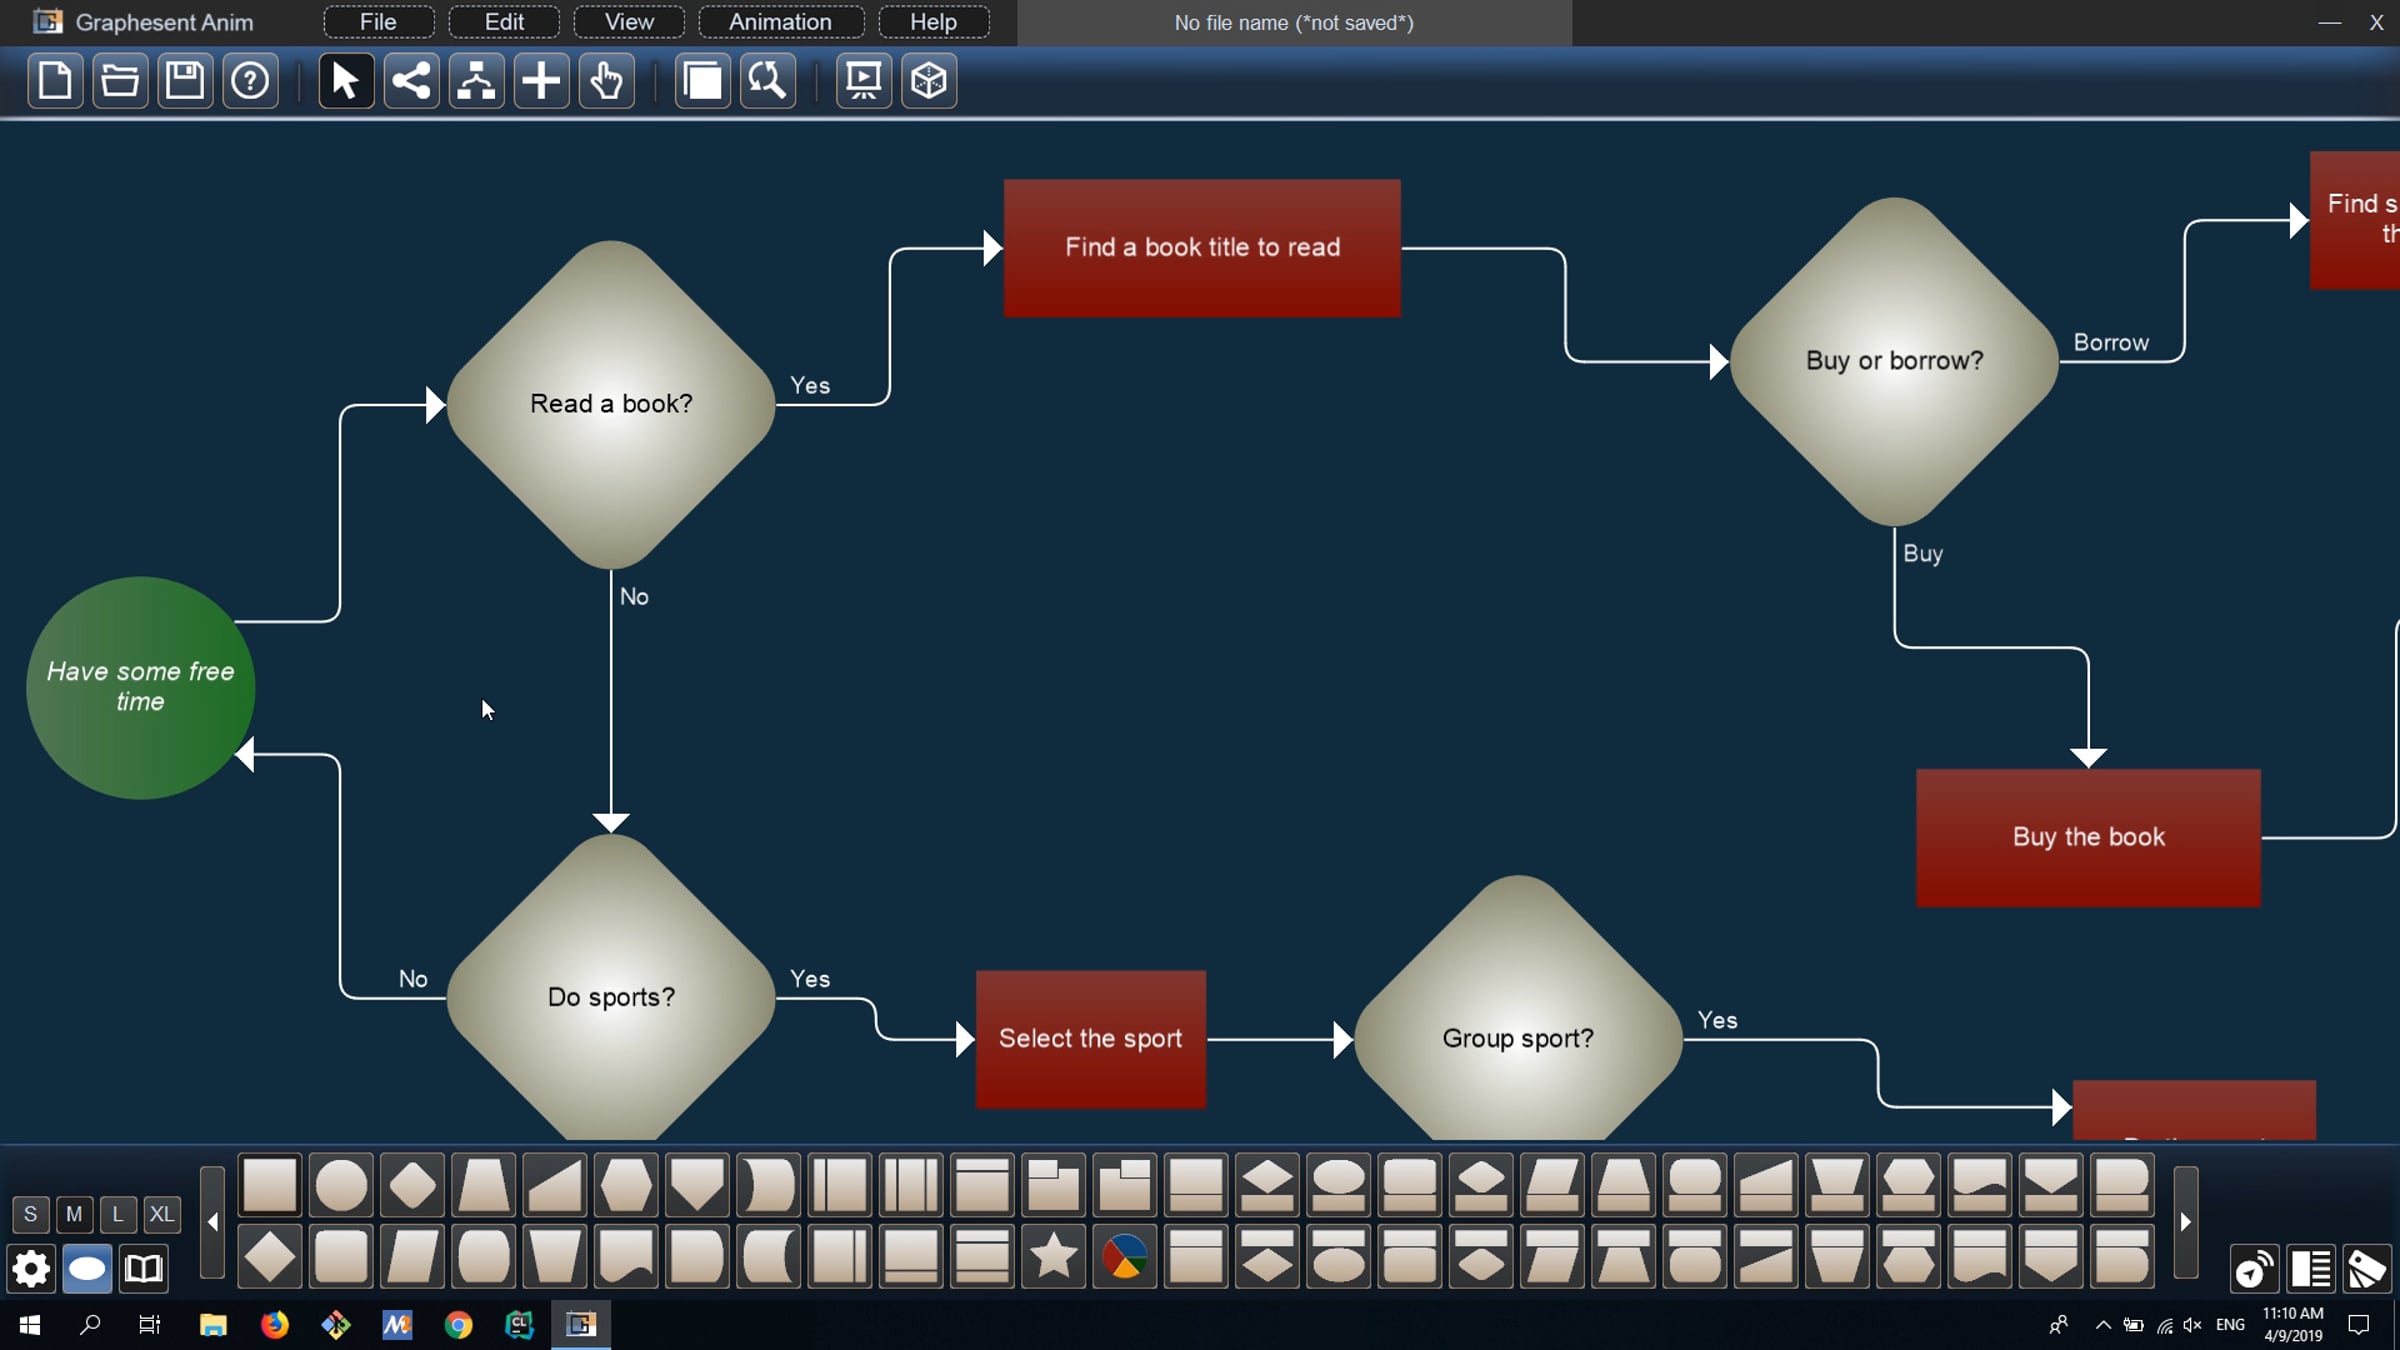2400x1350 pixels.
Task: Toggle the ellipse shapes palette button
Action: coord(87,1269)
